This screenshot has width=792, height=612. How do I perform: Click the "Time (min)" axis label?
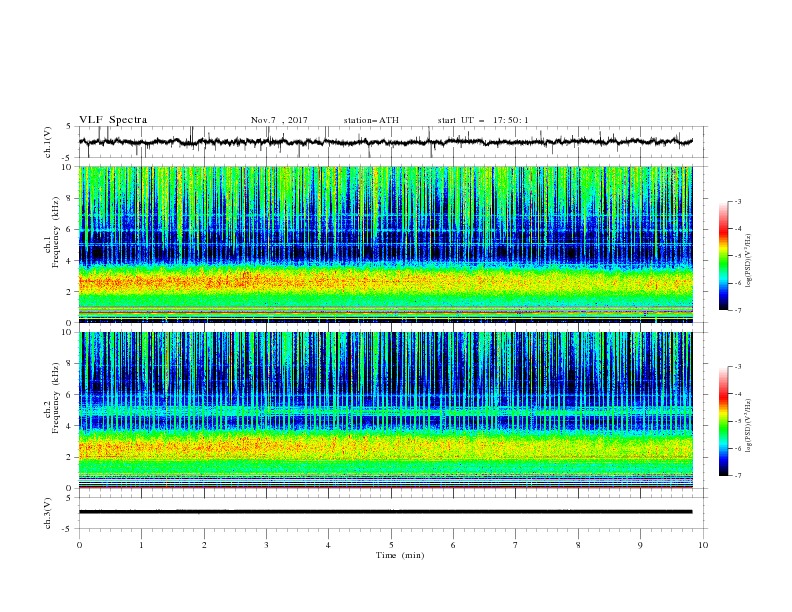coord(400,555)
